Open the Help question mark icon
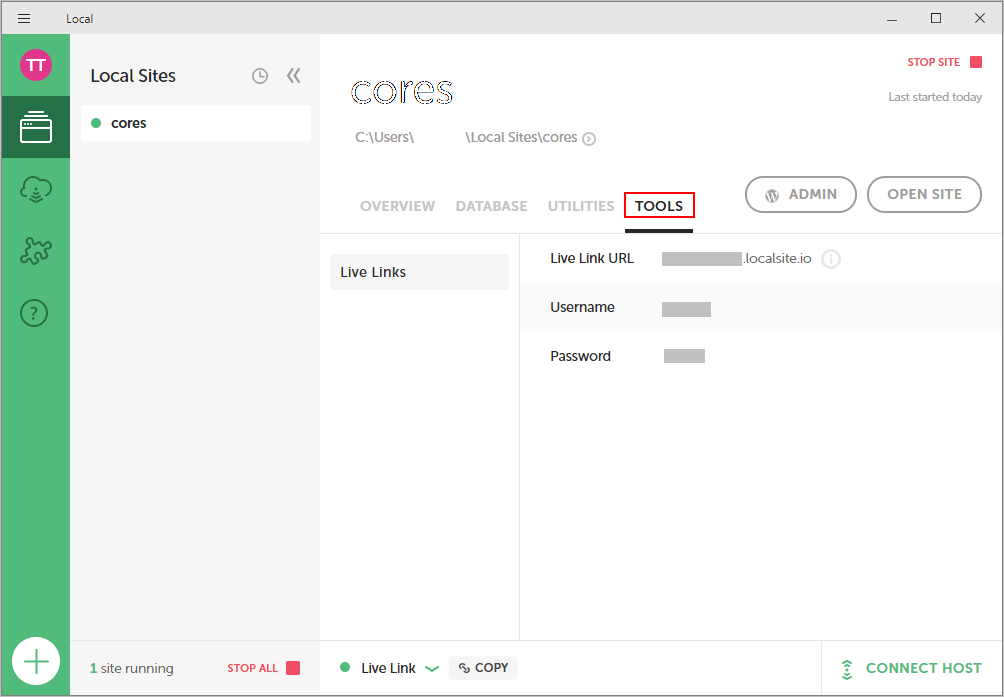 click(x=35, y=313)
